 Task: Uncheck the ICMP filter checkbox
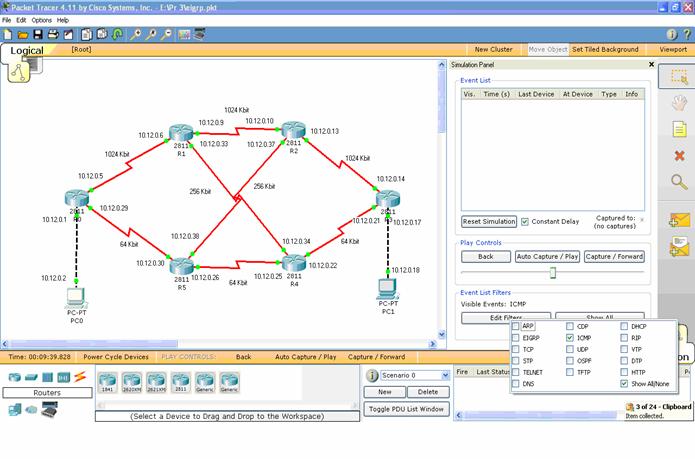pyautogui.click(x=570, y=338)
